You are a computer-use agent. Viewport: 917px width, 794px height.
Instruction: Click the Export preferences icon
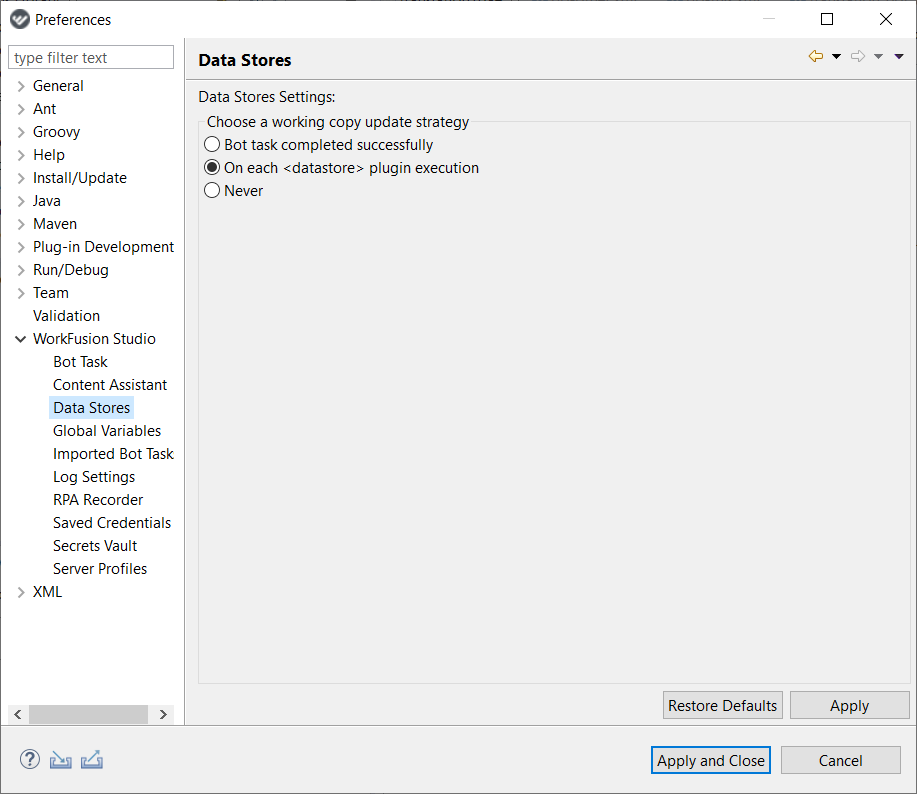coord(92,760)
